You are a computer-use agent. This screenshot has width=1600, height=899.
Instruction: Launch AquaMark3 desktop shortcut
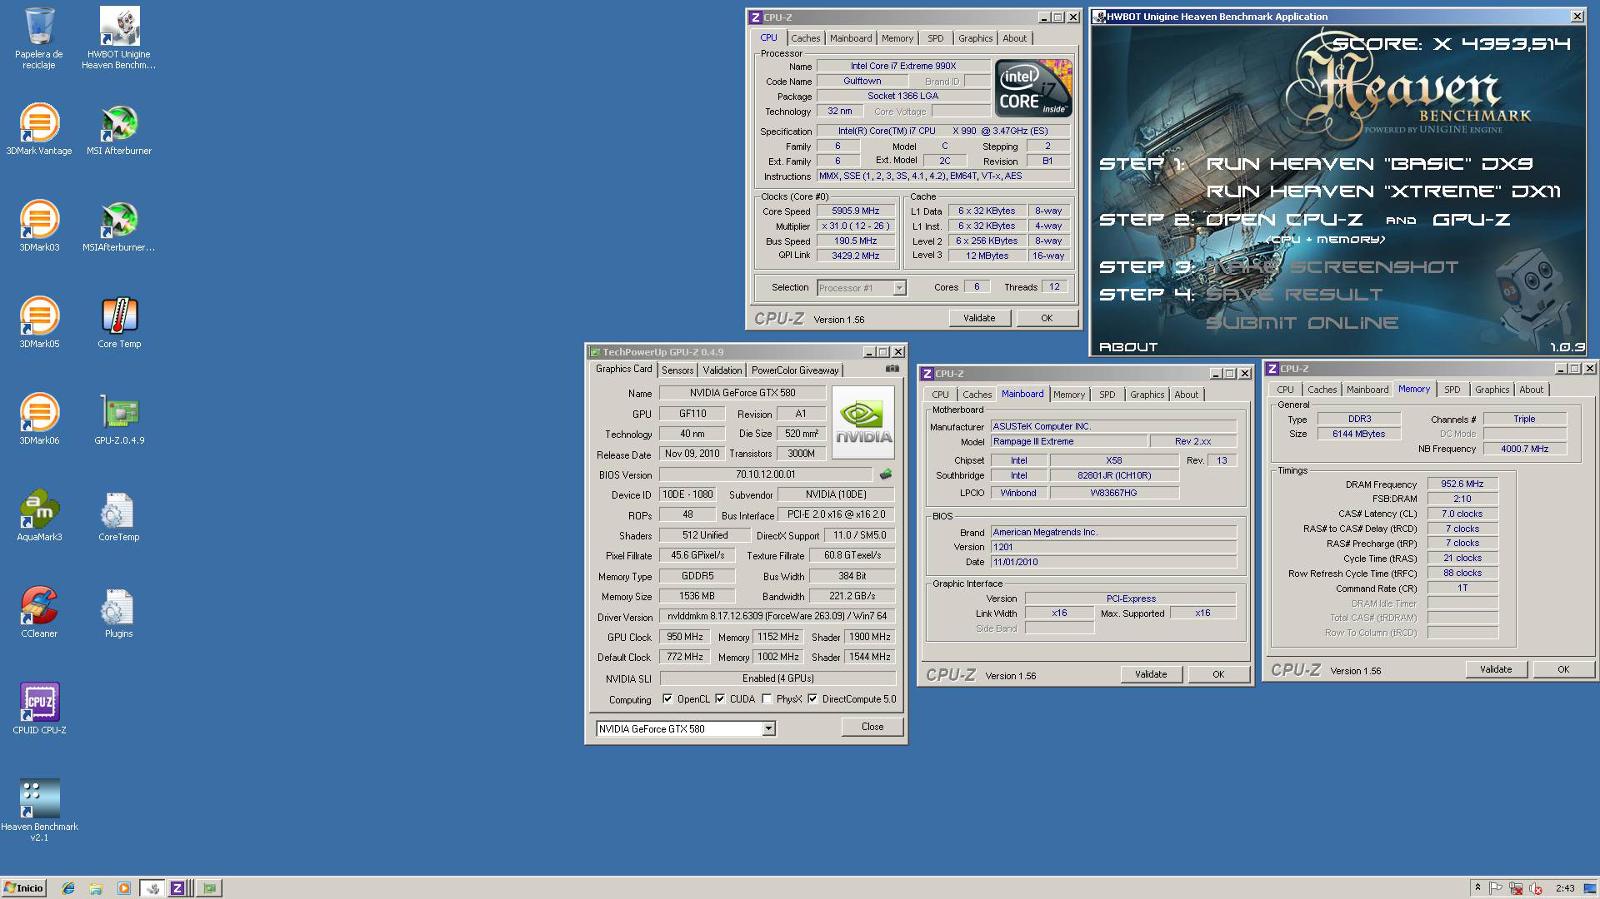[39, 516]
